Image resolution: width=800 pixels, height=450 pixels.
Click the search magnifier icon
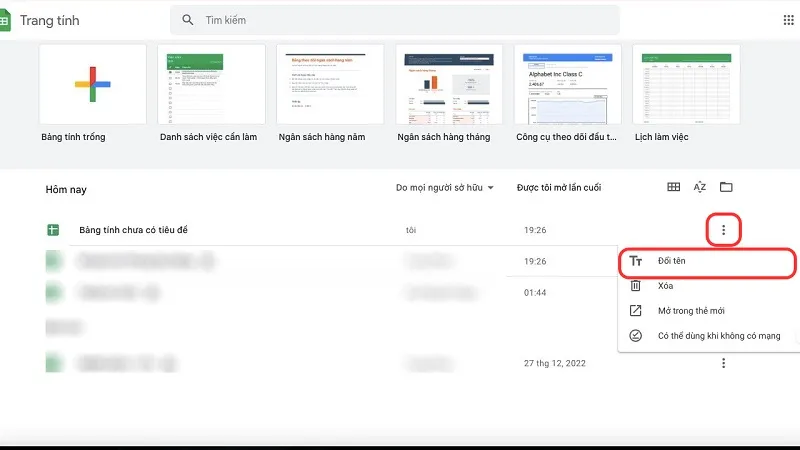point(188,20)
